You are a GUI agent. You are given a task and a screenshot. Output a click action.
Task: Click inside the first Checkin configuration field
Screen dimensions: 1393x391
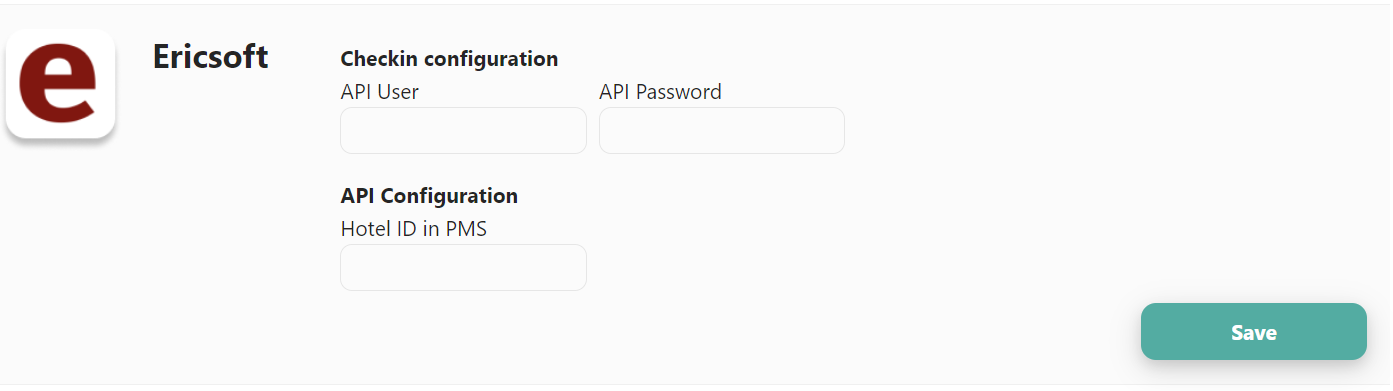point(463,131)
